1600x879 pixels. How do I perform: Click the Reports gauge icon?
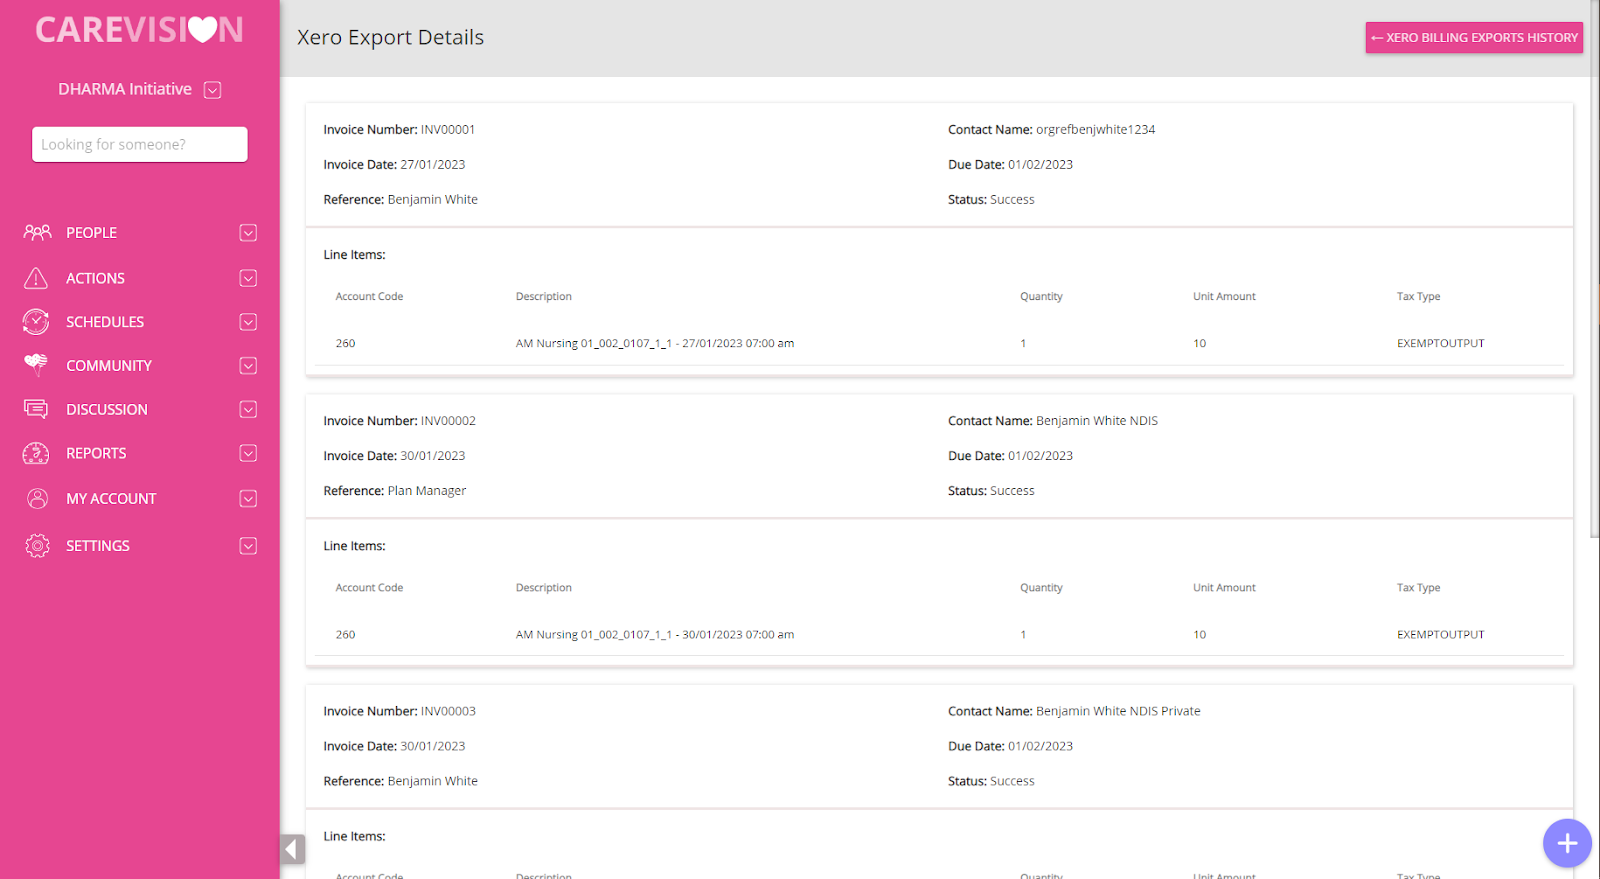pos(36,453)
